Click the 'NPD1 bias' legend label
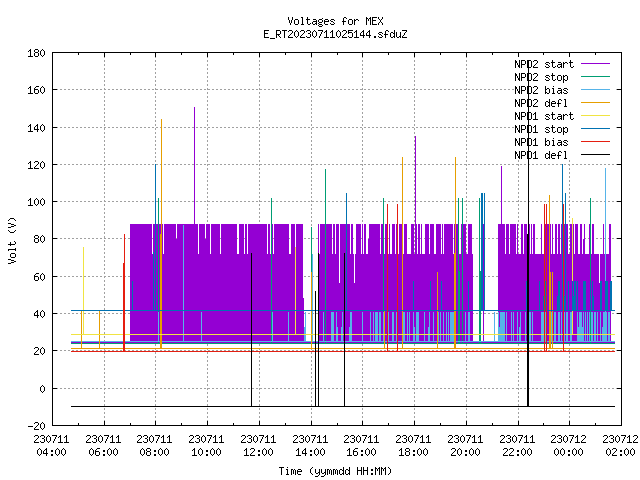 pos(541,142)
